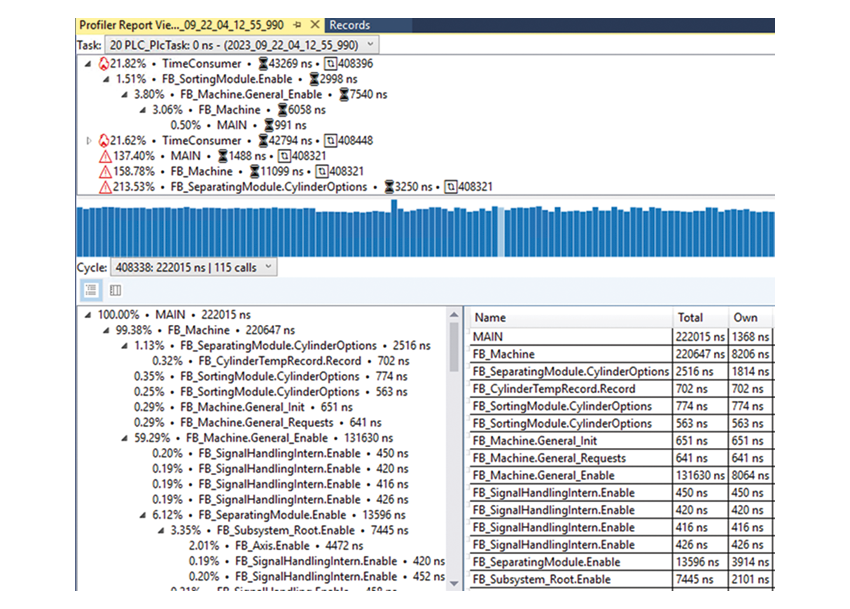Click the warning triangle at 158.78% FB_Machine

pyautogui.click(x=105, y=172)
